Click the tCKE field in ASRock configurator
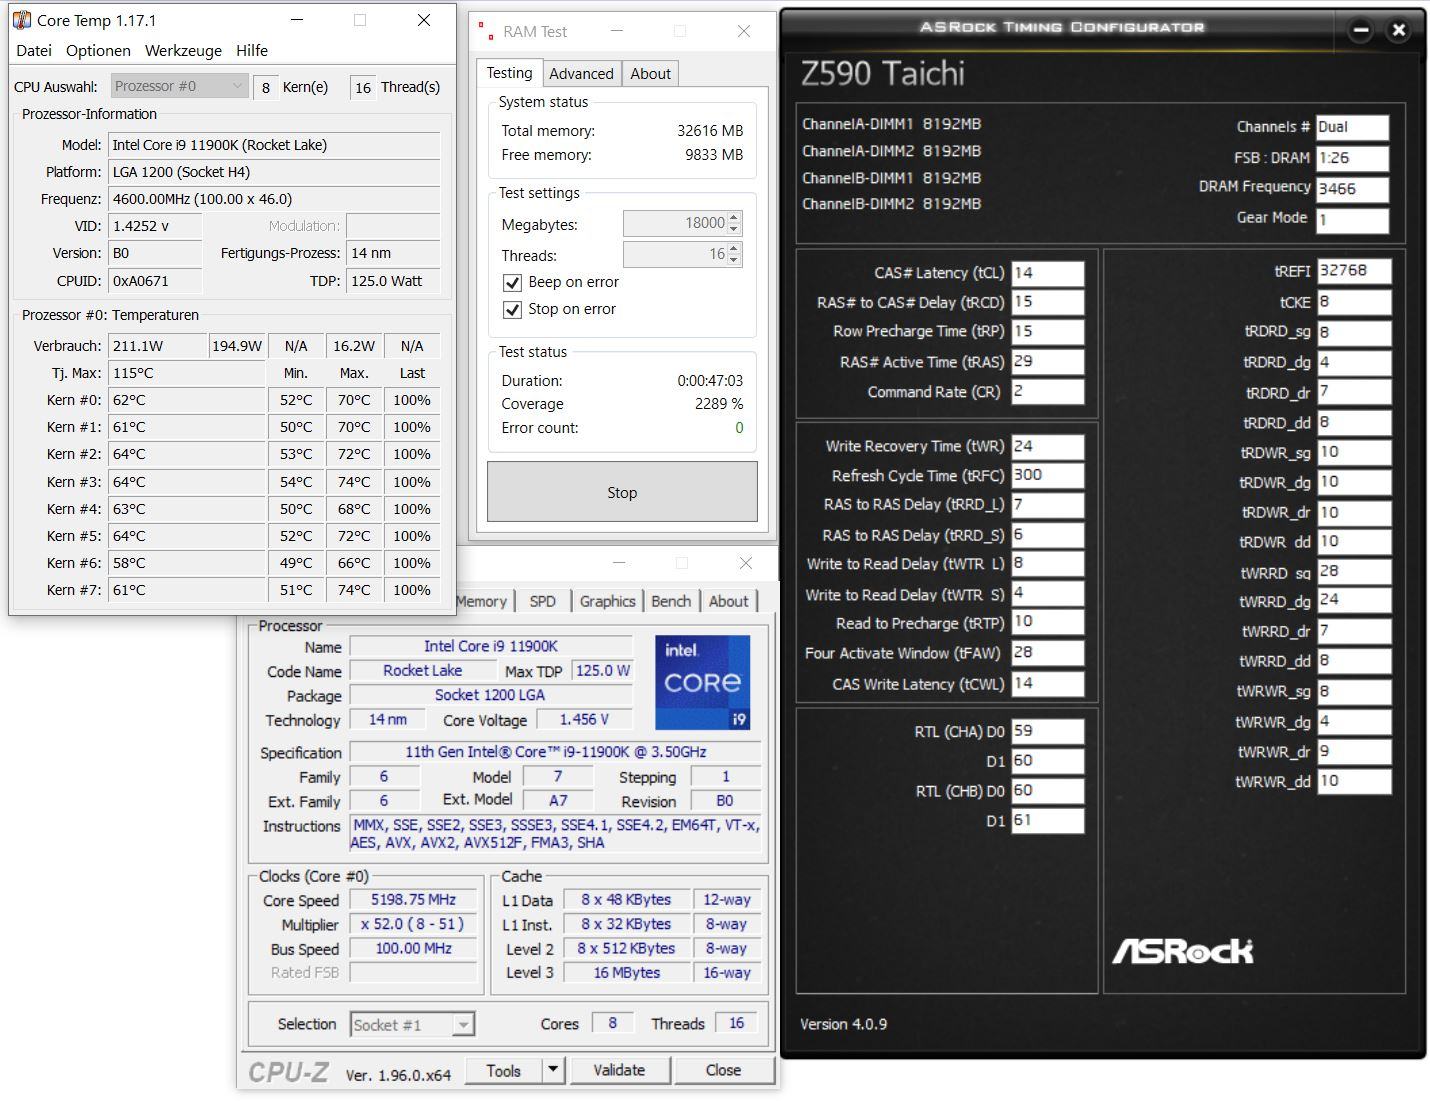Viewport: 1430px width, 1101px height. click(1354, 302)
